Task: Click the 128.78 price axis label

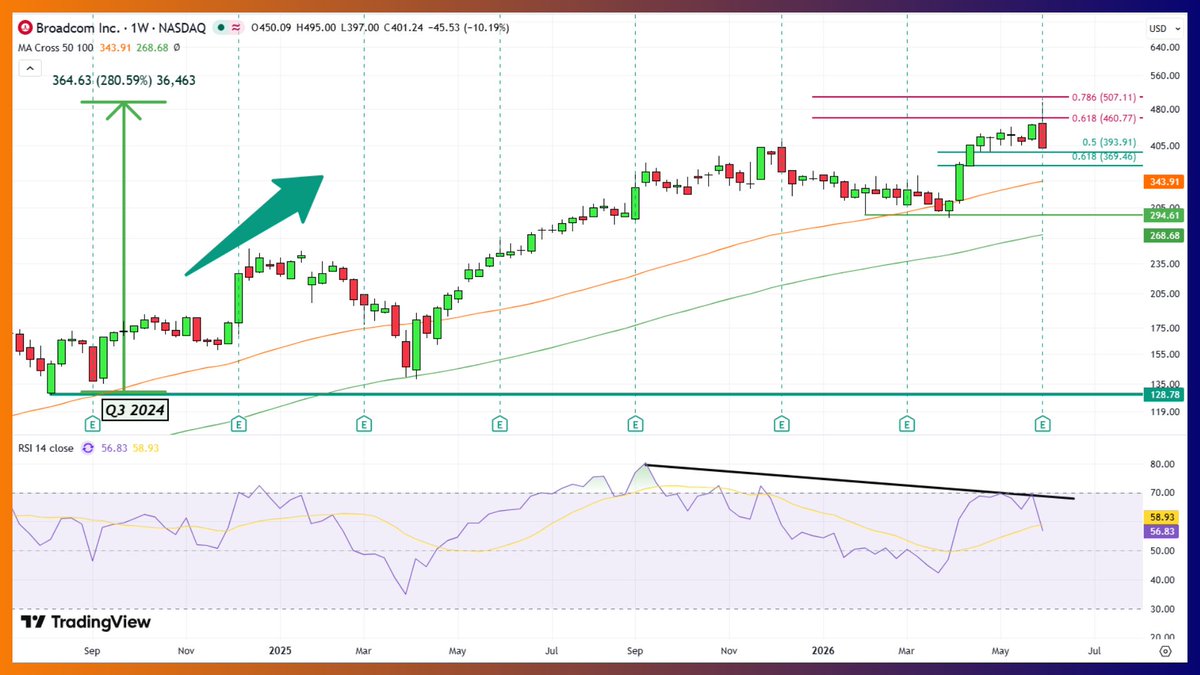Action: 1165,395
